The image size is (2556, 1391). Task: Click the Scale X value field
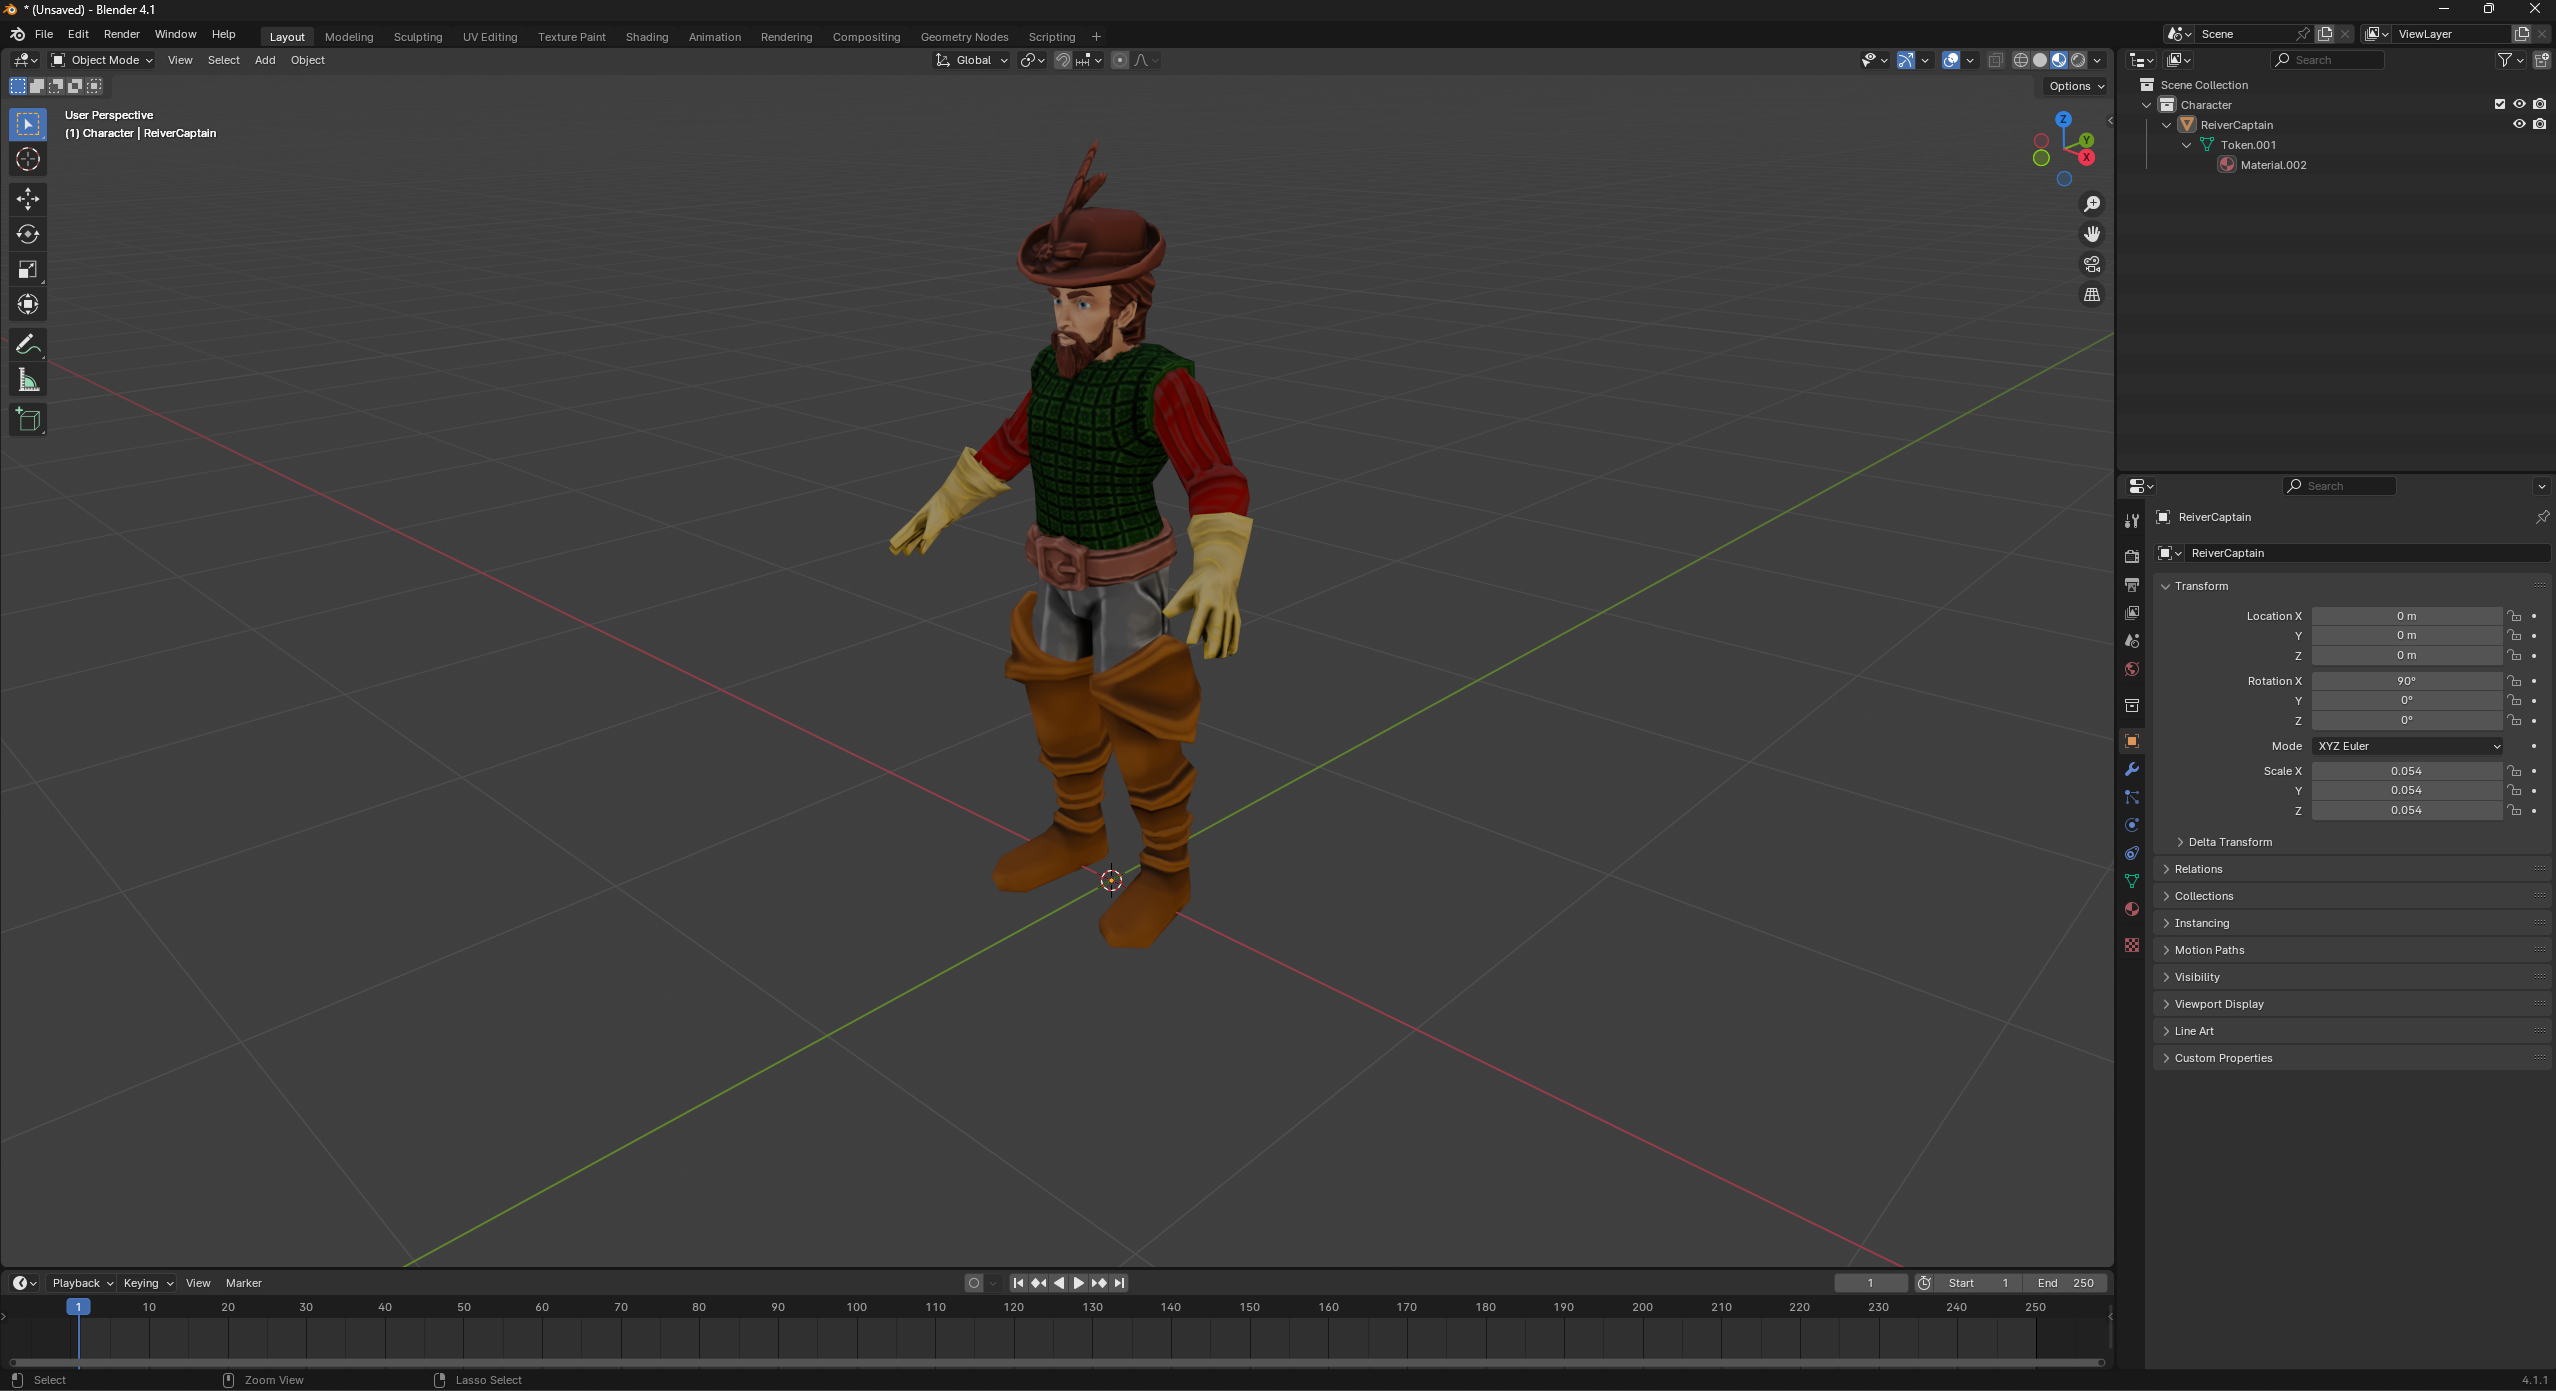(x=2406, y=771)
